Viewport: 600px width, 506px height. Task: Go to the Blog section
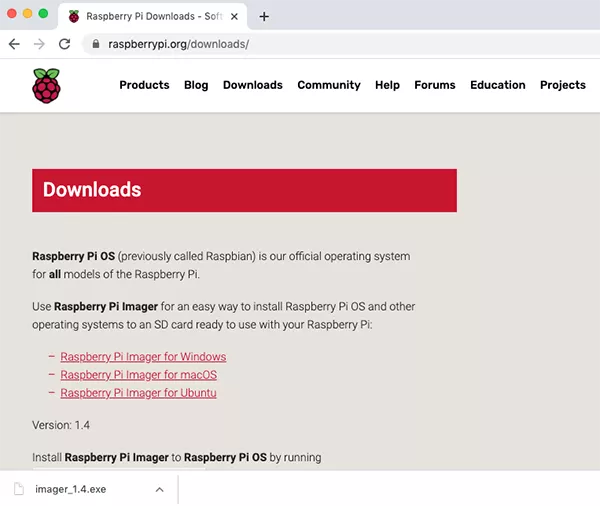[196, 85]
